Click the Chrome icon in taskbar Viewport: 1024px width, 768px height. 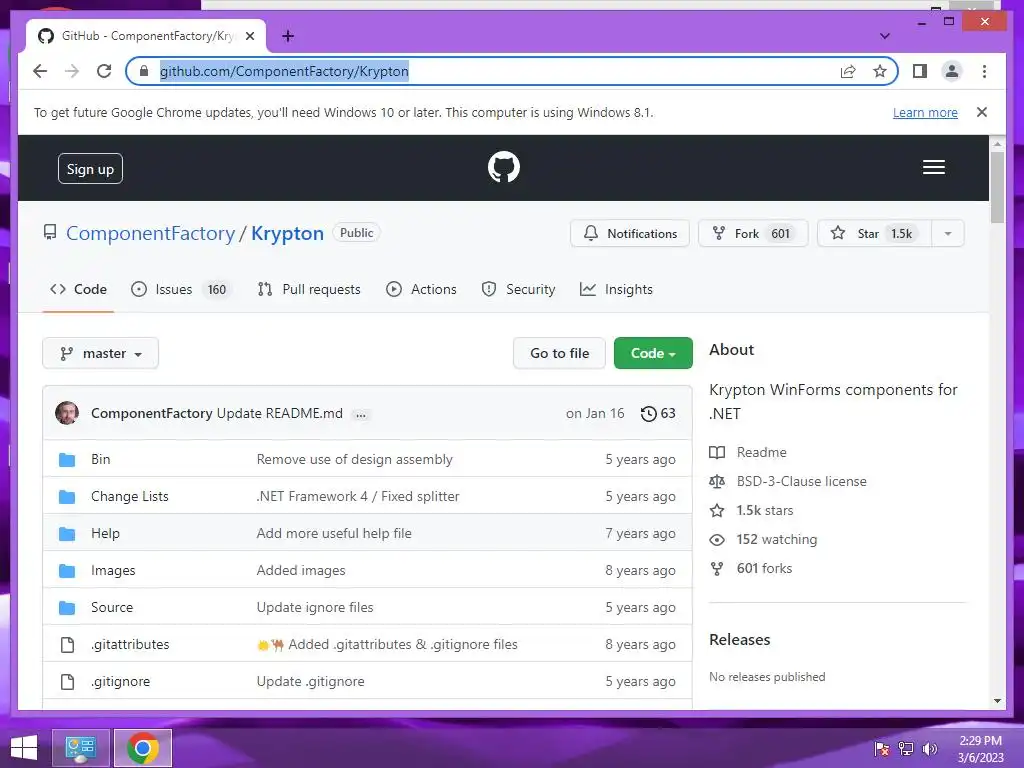(143, 748)
